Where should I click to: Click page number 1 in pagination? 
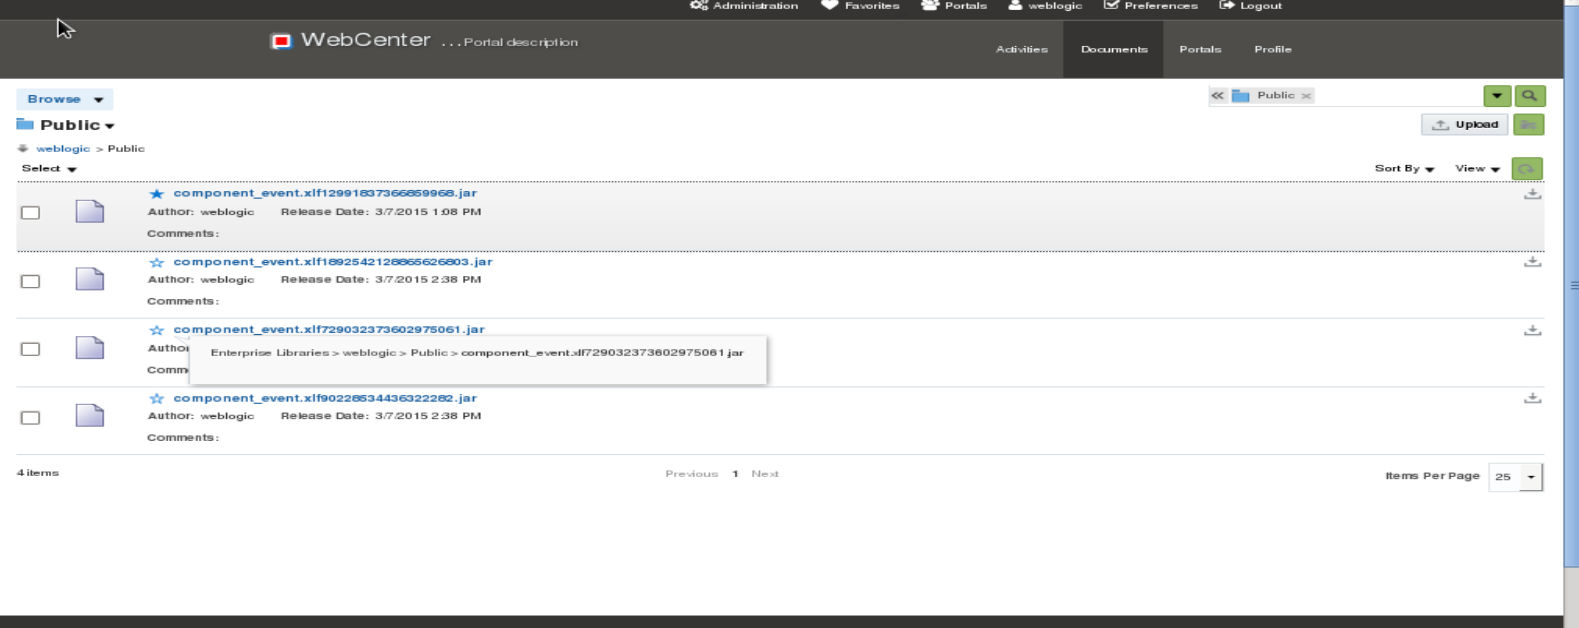coord(735,474)
